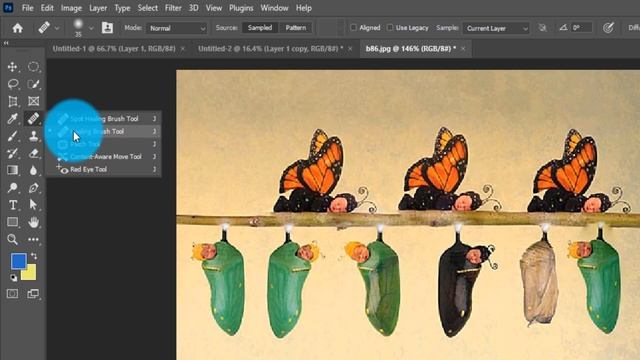Reset default foreground and background colors
This screenshot has height=360, width=640.
13,278
